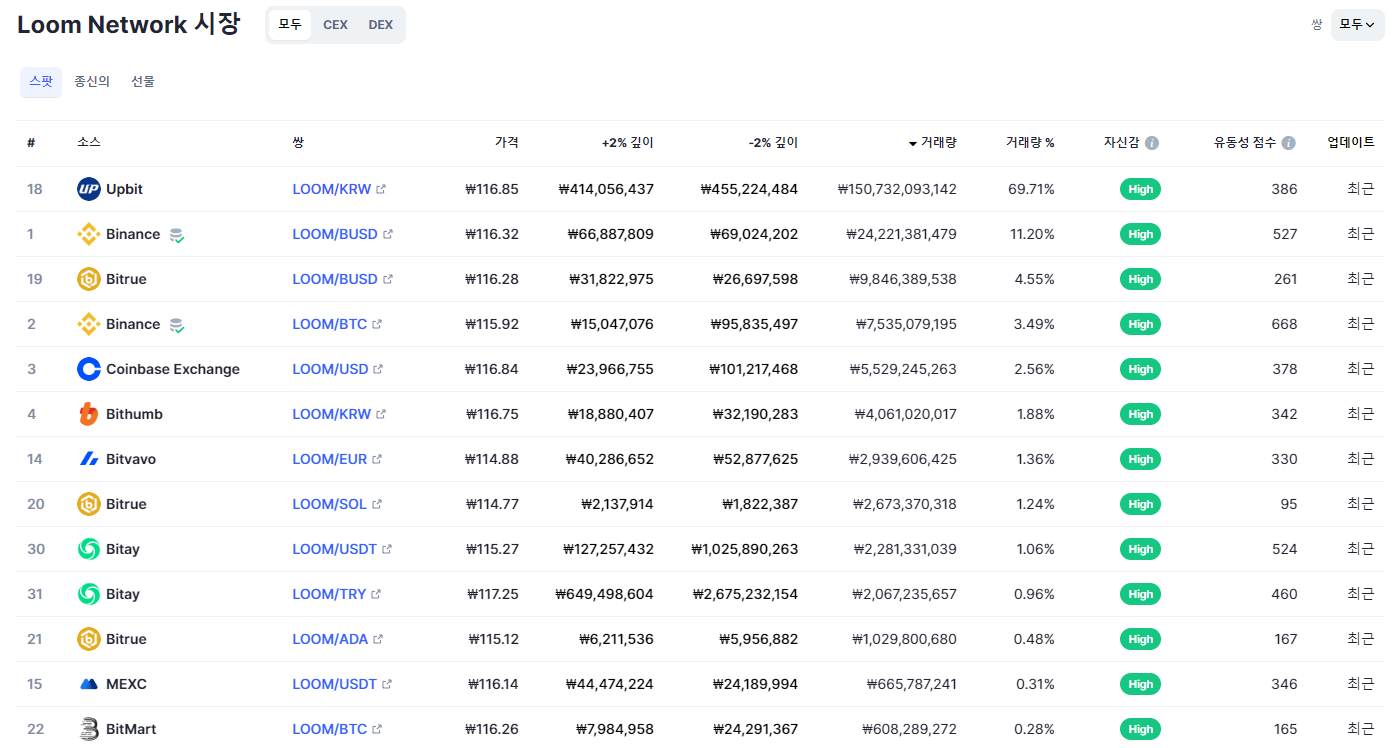This screenshot has height=748, width=1400.
Task: Sort by -2% 깊이 column header
Action: [773, 143]
